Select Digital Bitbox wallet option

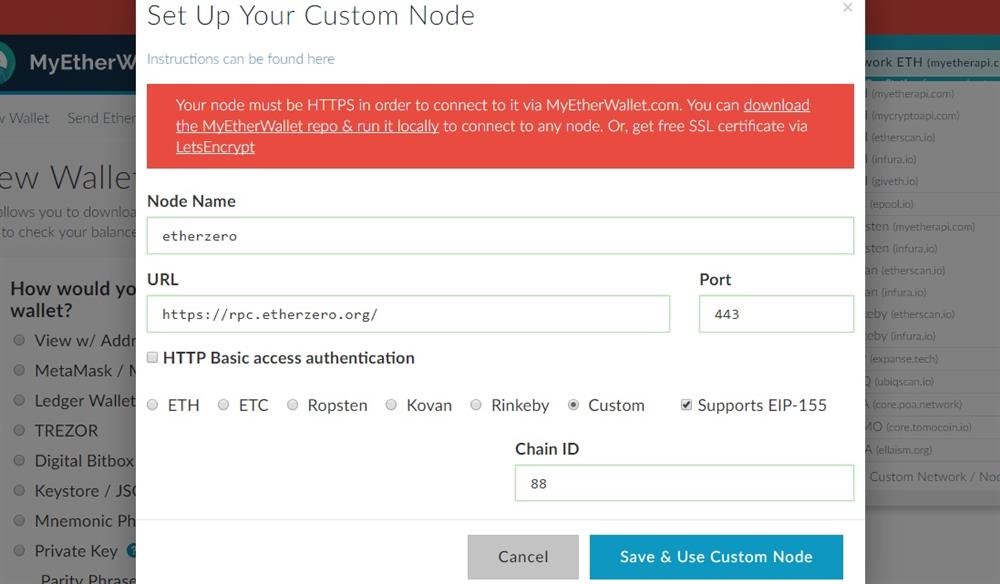point(19,460)
